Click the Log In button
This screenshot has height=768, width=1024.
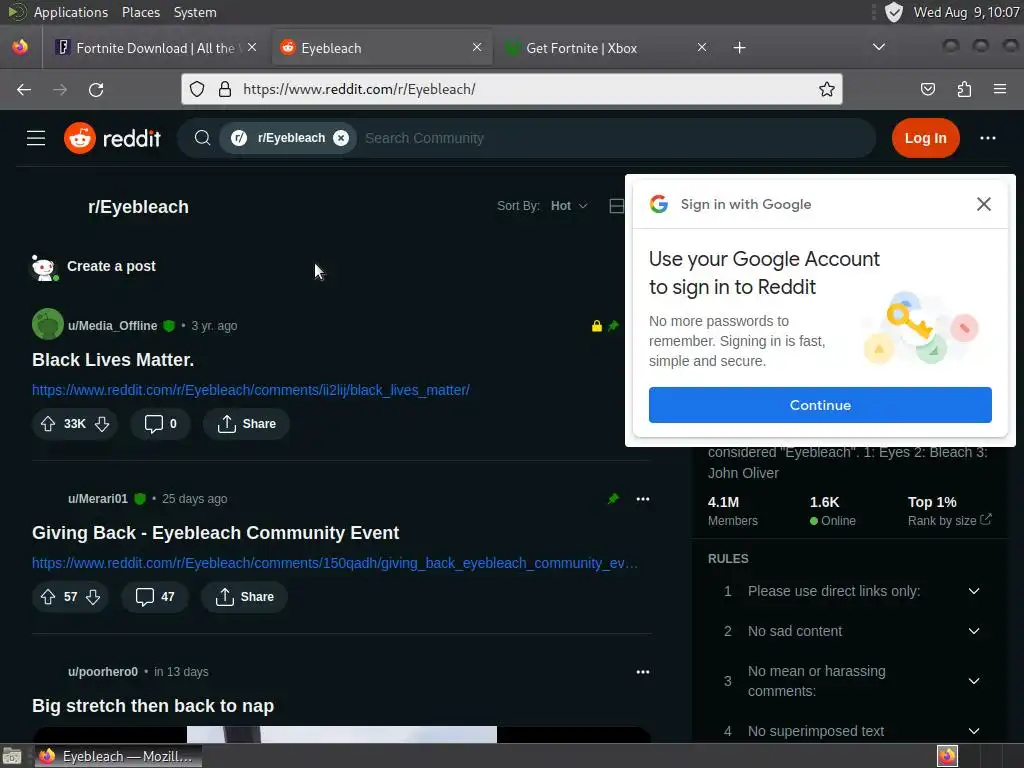(925, 138)
